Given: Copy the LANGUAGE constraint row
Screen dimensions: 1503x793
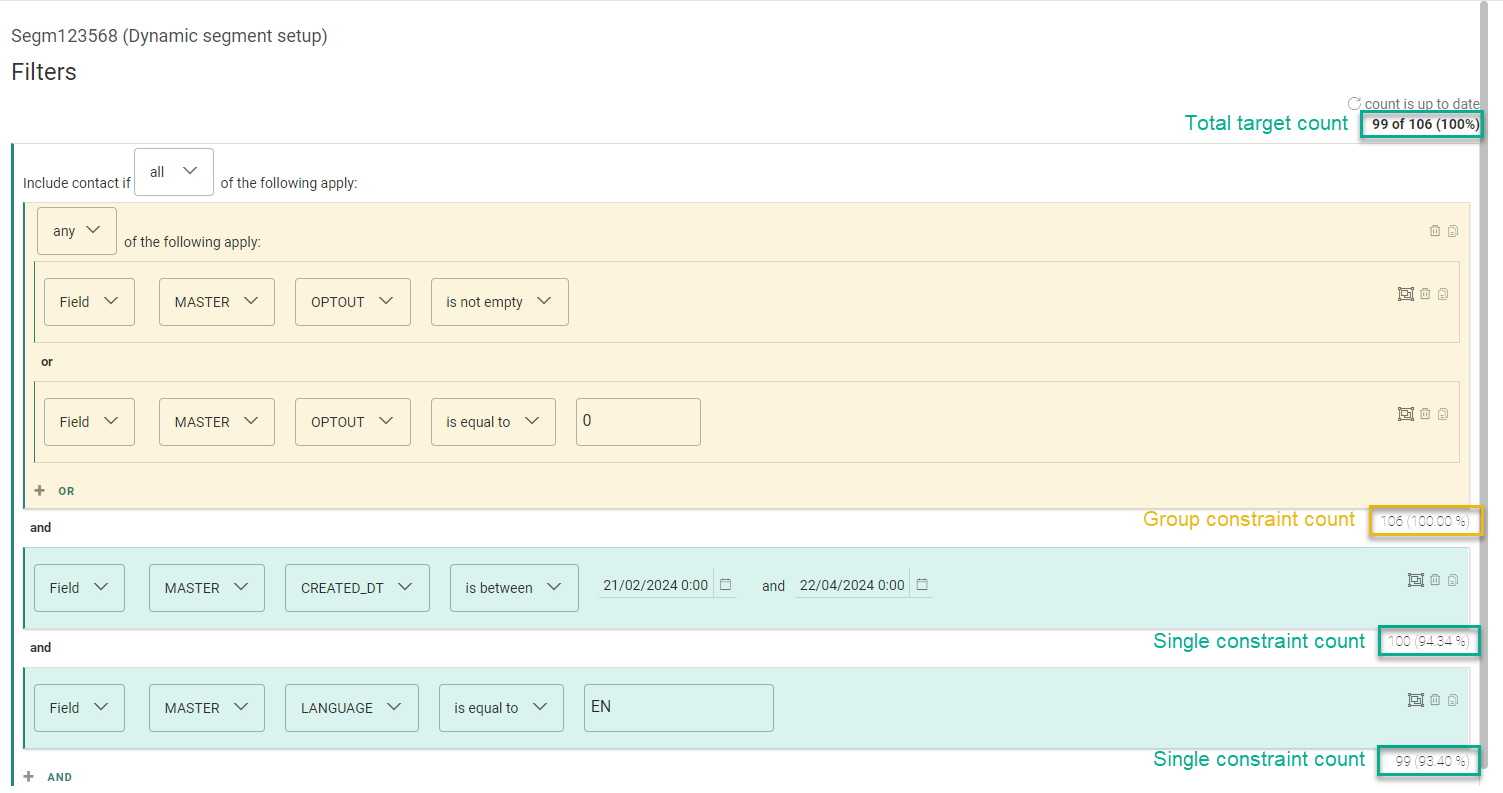Looking at the screenshot, I should [1453, 700].
